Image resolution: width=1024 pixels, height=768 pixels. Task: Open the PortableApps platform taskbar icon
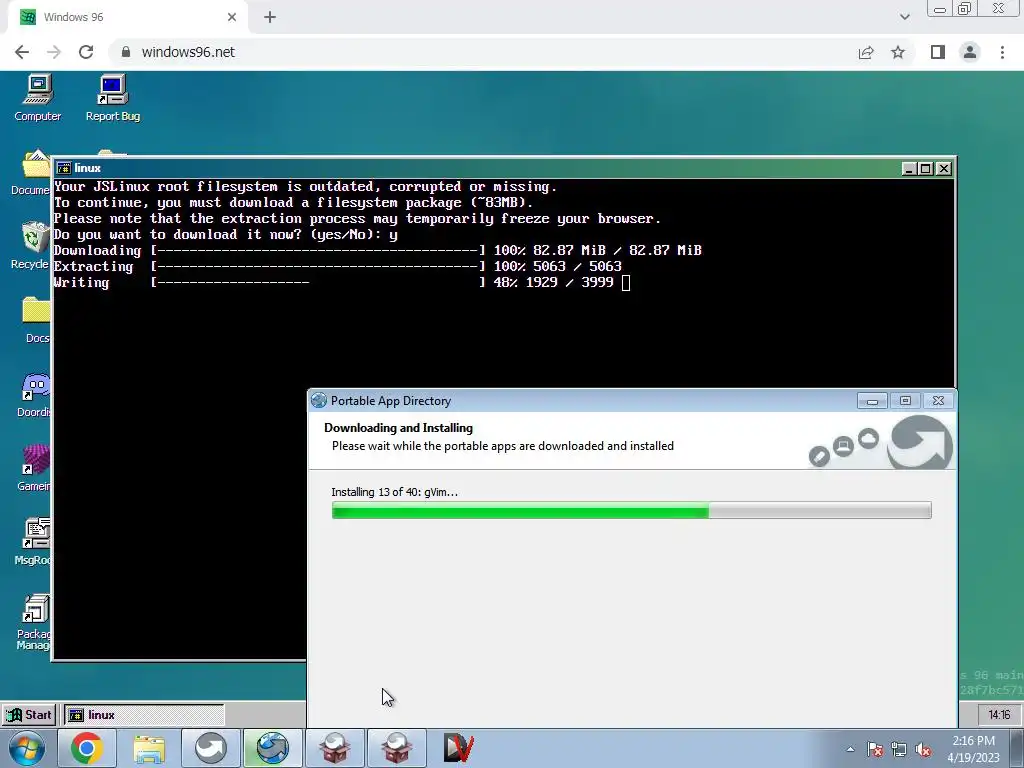[x=210, y=748]
